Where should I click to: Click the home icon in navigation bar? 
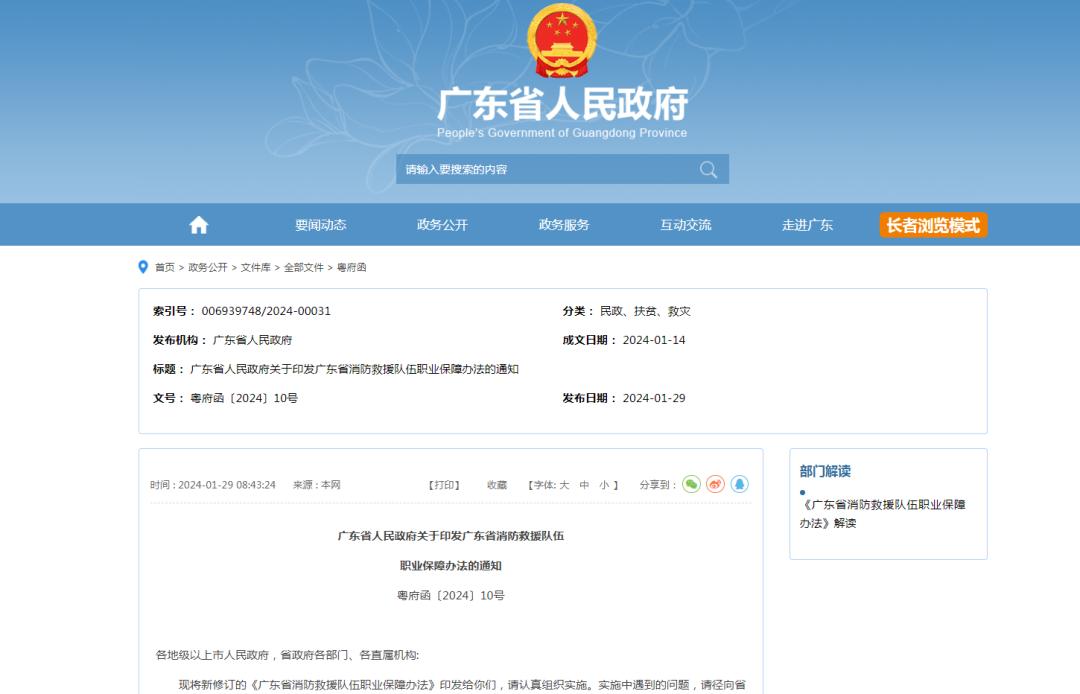click(x=199, y=225)
